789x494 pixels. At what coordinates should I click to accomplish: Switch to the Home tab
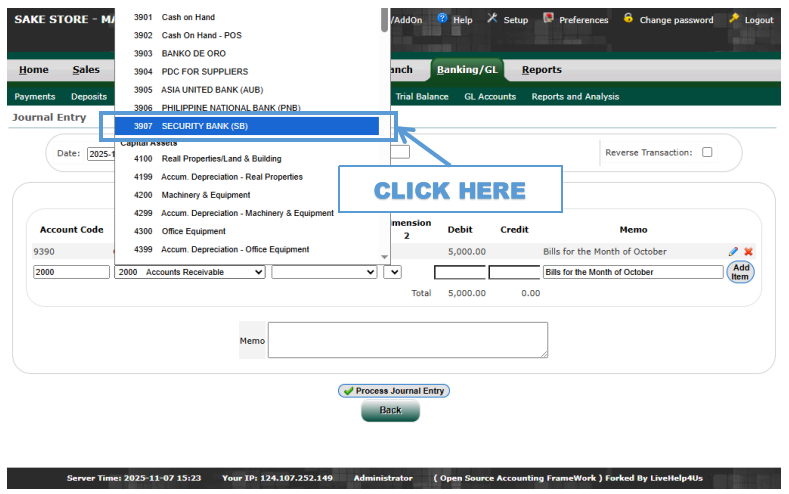click(34, 70)
